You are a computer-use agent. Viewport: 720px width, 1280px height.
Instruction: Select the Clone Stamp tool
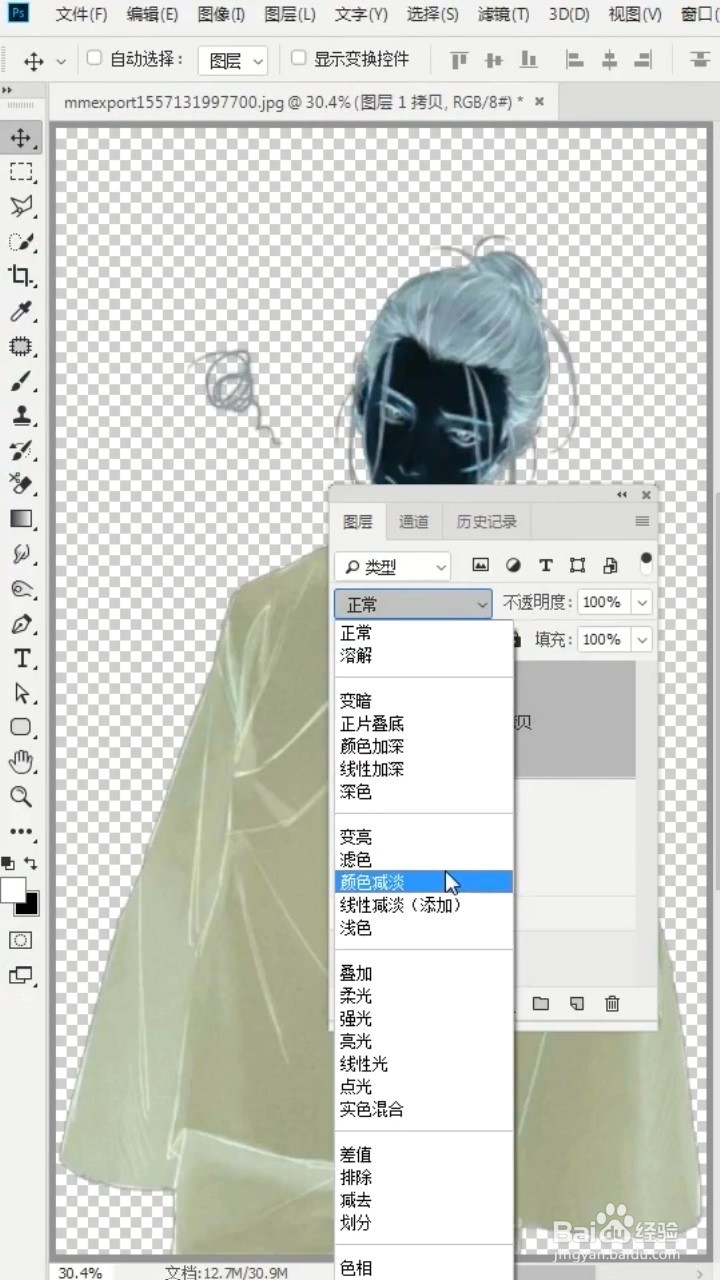(21, 415)
